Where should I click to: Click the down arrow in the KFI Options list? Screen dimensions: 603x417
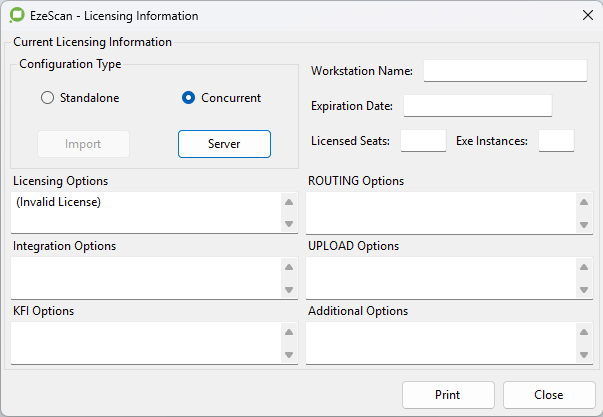pyautogui.click(x=289, y=354)
